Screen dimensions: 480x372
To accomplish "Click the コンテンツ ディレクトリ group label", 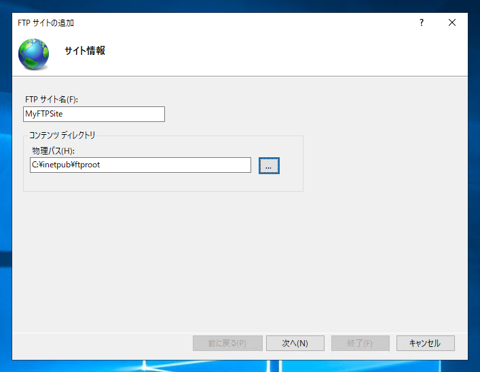I will 62,135.
